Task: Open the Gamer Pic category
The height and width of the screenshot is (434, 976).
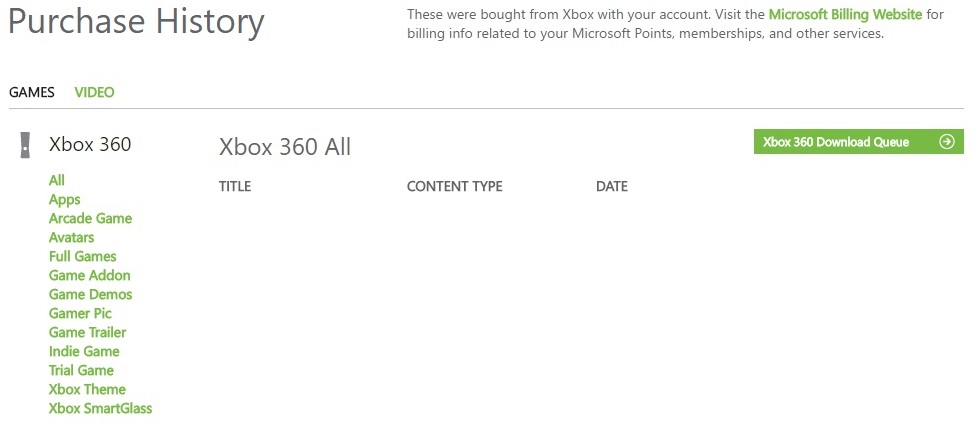Action: pyautogui.click(x=80, y=313)
